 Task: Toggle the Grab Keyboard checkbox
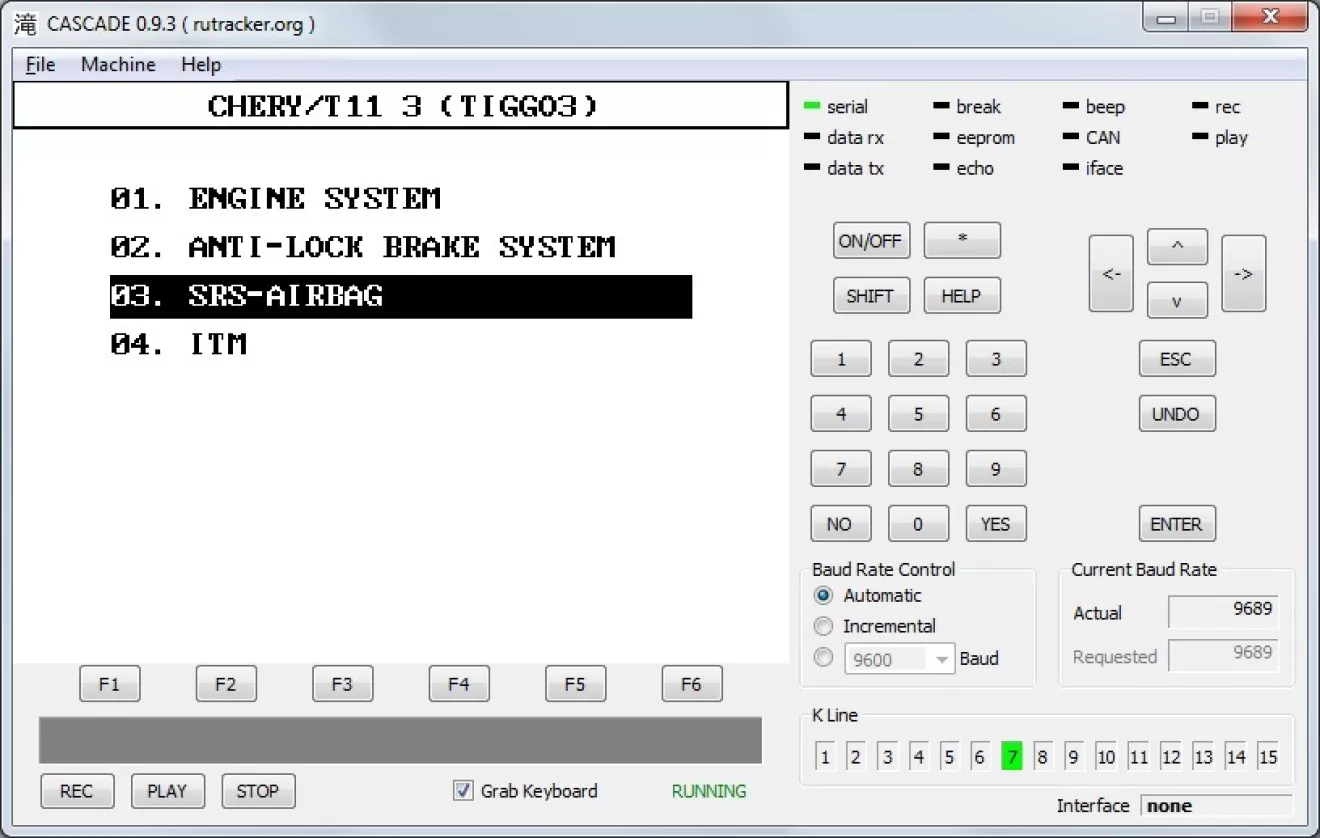pos(463,791)
